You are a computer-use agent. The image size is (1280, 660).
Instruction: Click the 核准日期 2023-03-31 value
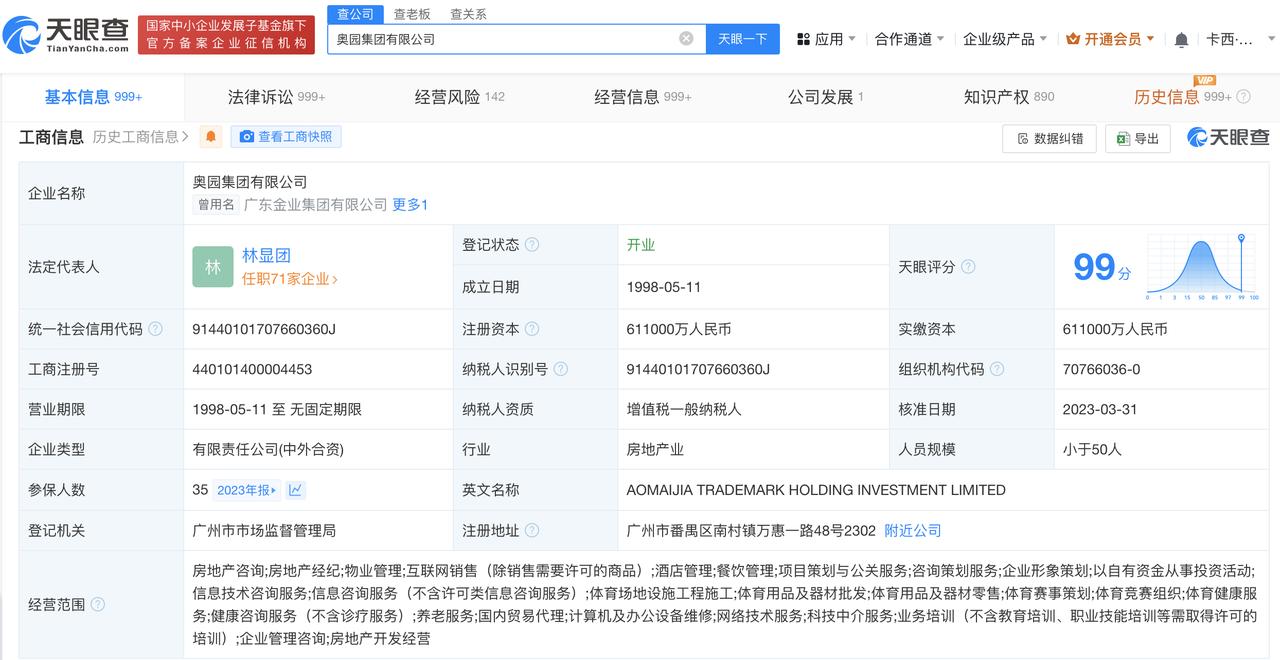(1101, 409)
